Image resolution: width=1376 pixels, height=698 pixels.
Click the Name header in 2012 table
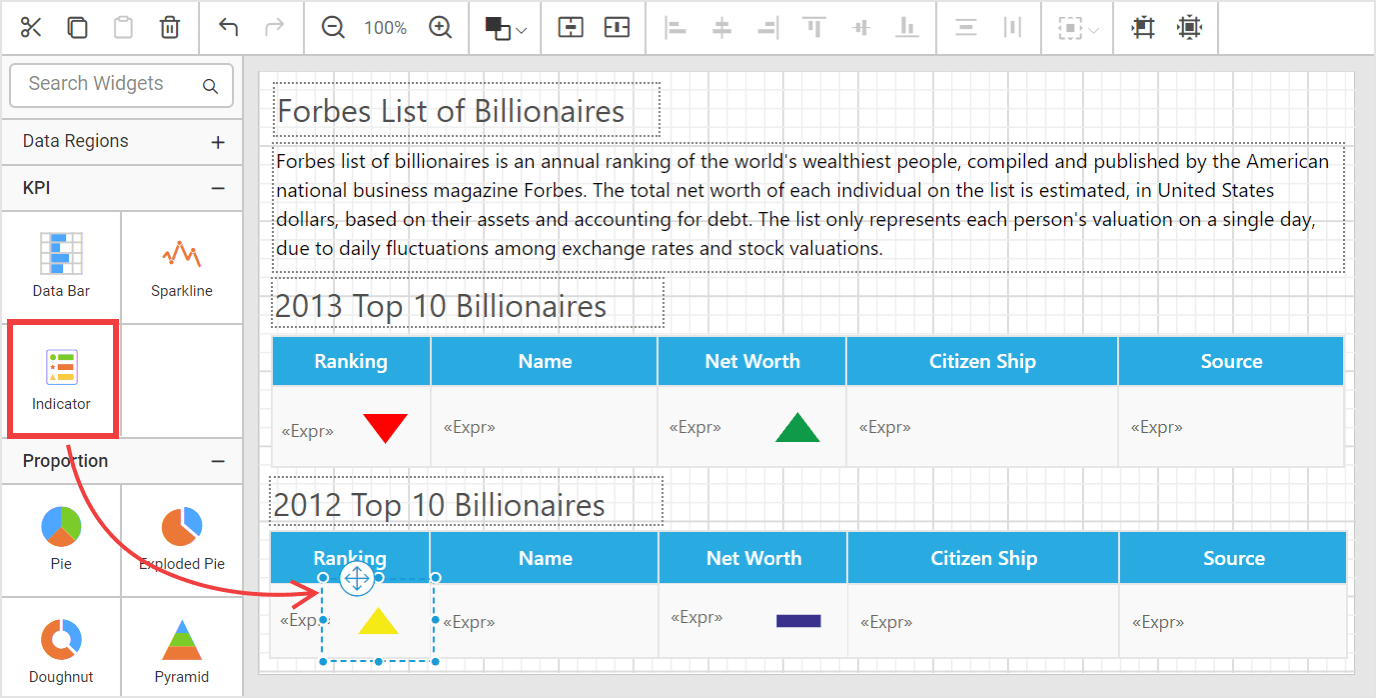[x=545, y=558]
